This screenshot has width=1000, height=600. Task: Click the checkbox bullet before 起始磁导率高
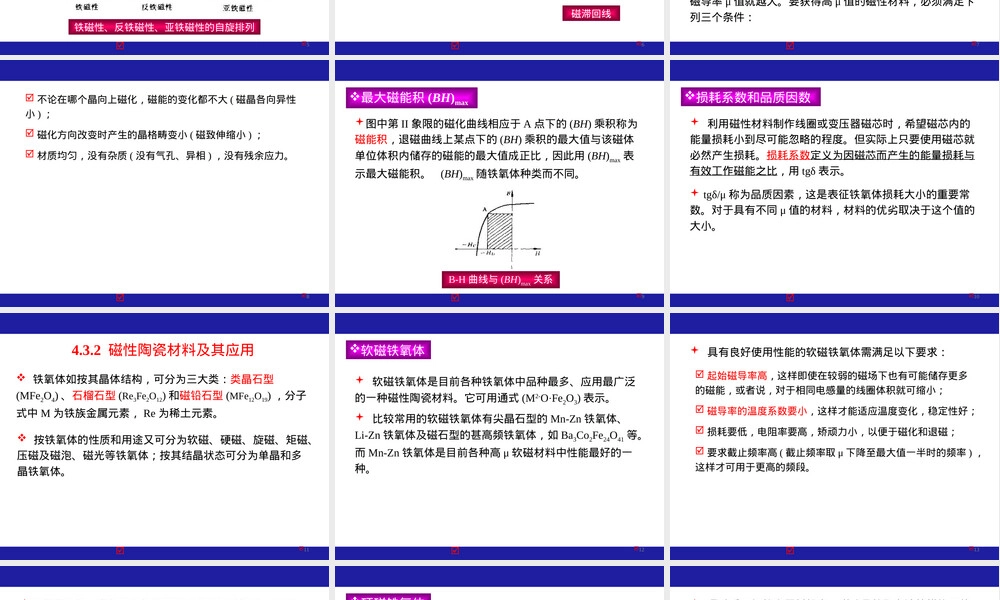pyautogui.click(x=700, y=374)
